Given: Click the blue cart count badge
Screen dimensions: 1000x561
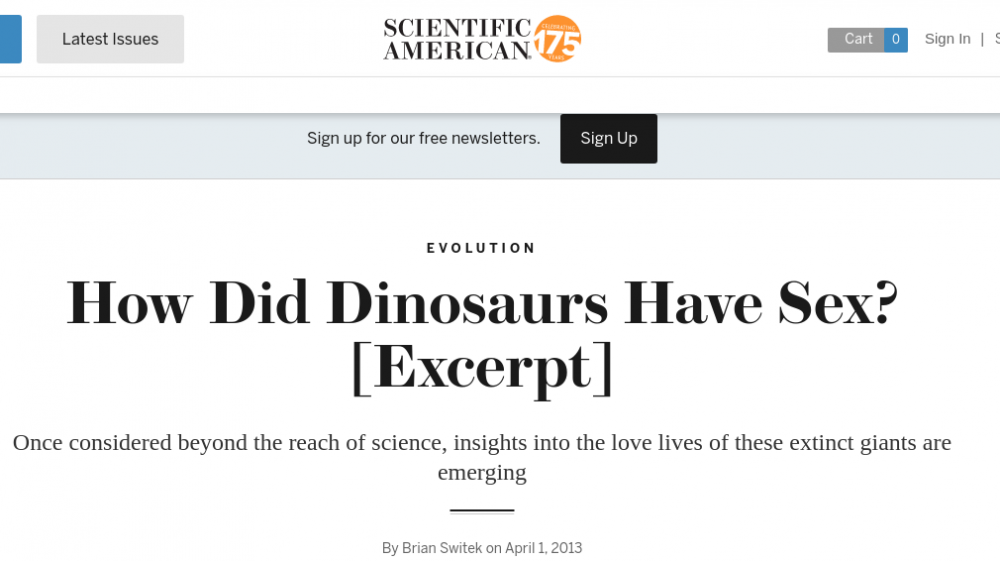Looking at the screenshot, I should pyautogui.click(x=896, y=40).
